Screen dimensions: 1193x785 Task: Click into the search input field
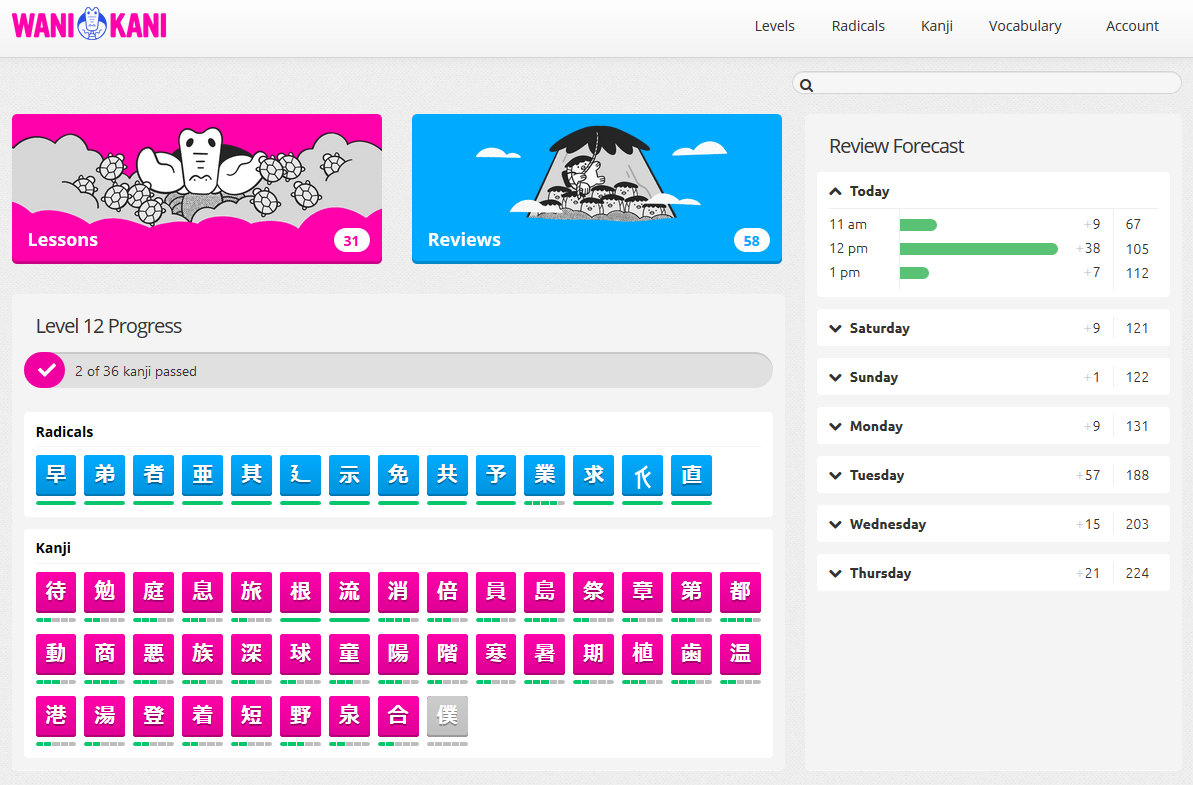(995, 84)
